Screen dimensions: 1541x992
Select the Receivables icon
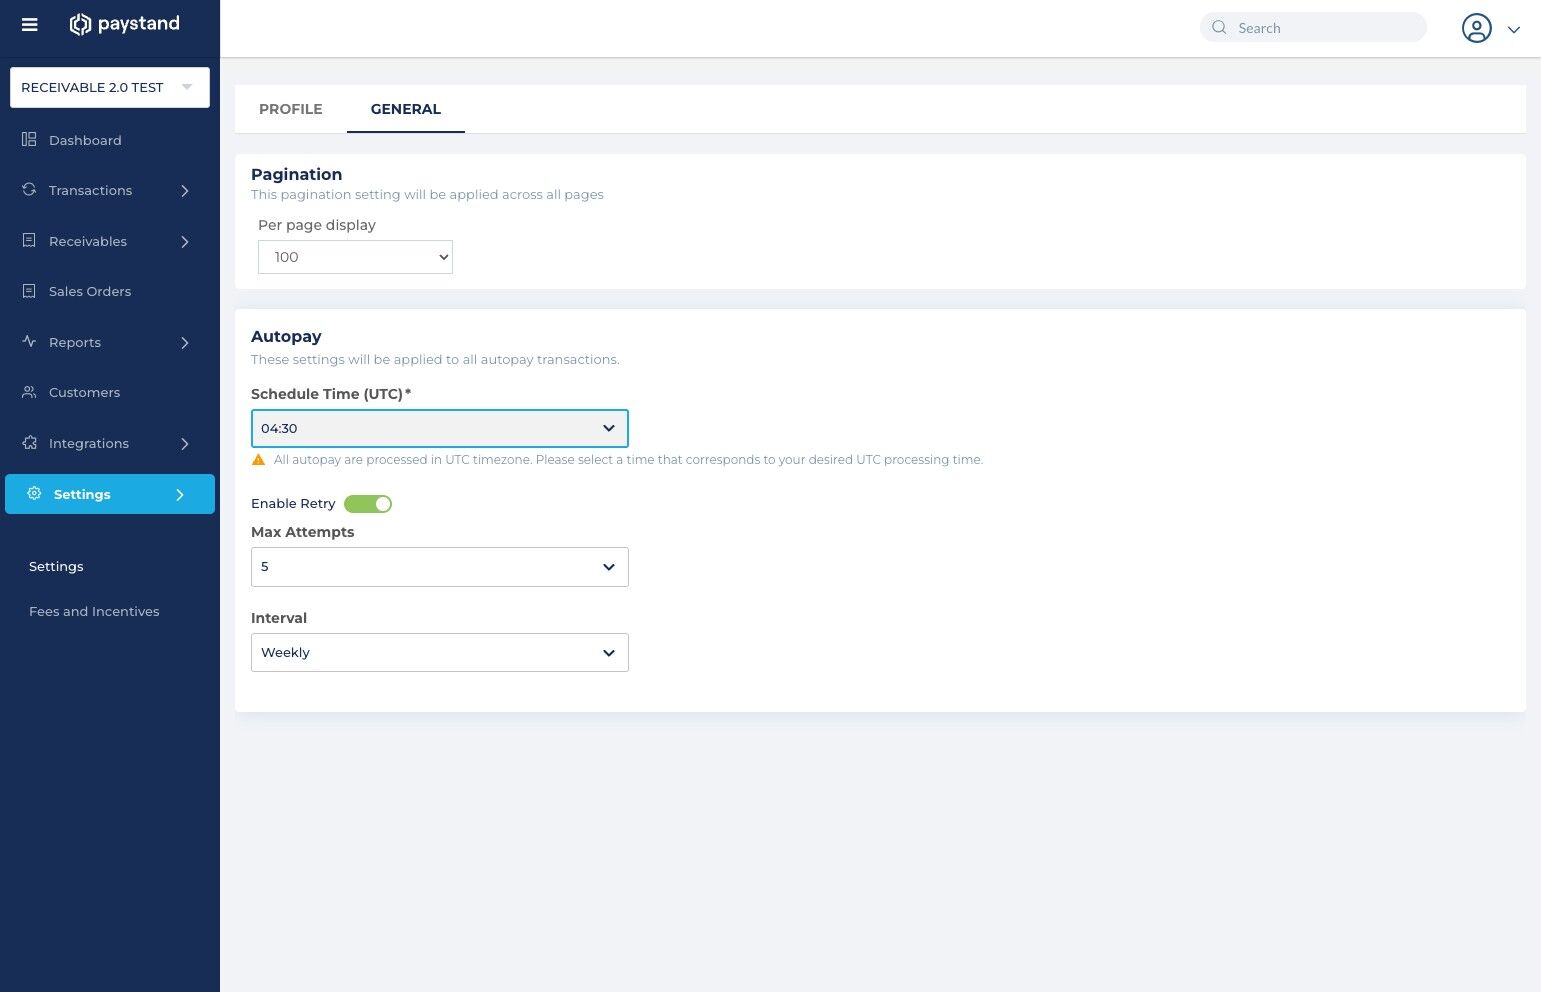(x=29, y=241)
